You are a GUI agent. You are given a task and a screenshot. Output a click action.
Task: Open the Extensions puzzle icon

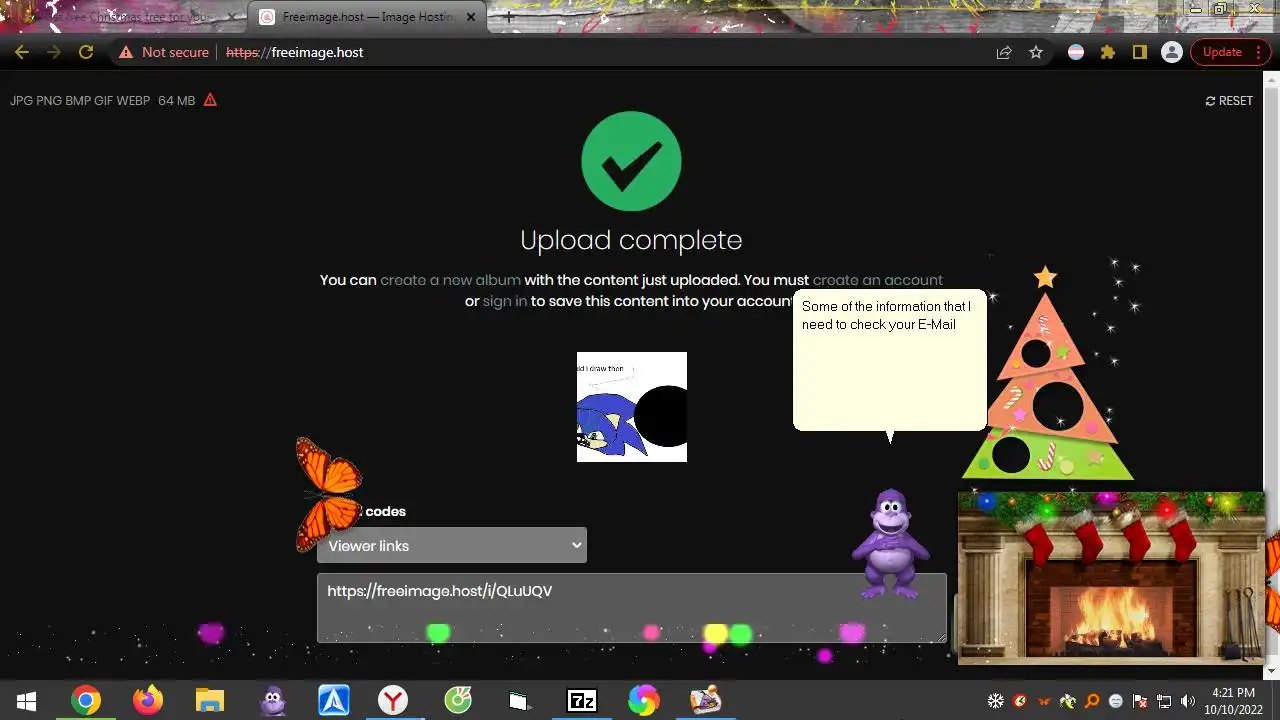pos(1108,52)
